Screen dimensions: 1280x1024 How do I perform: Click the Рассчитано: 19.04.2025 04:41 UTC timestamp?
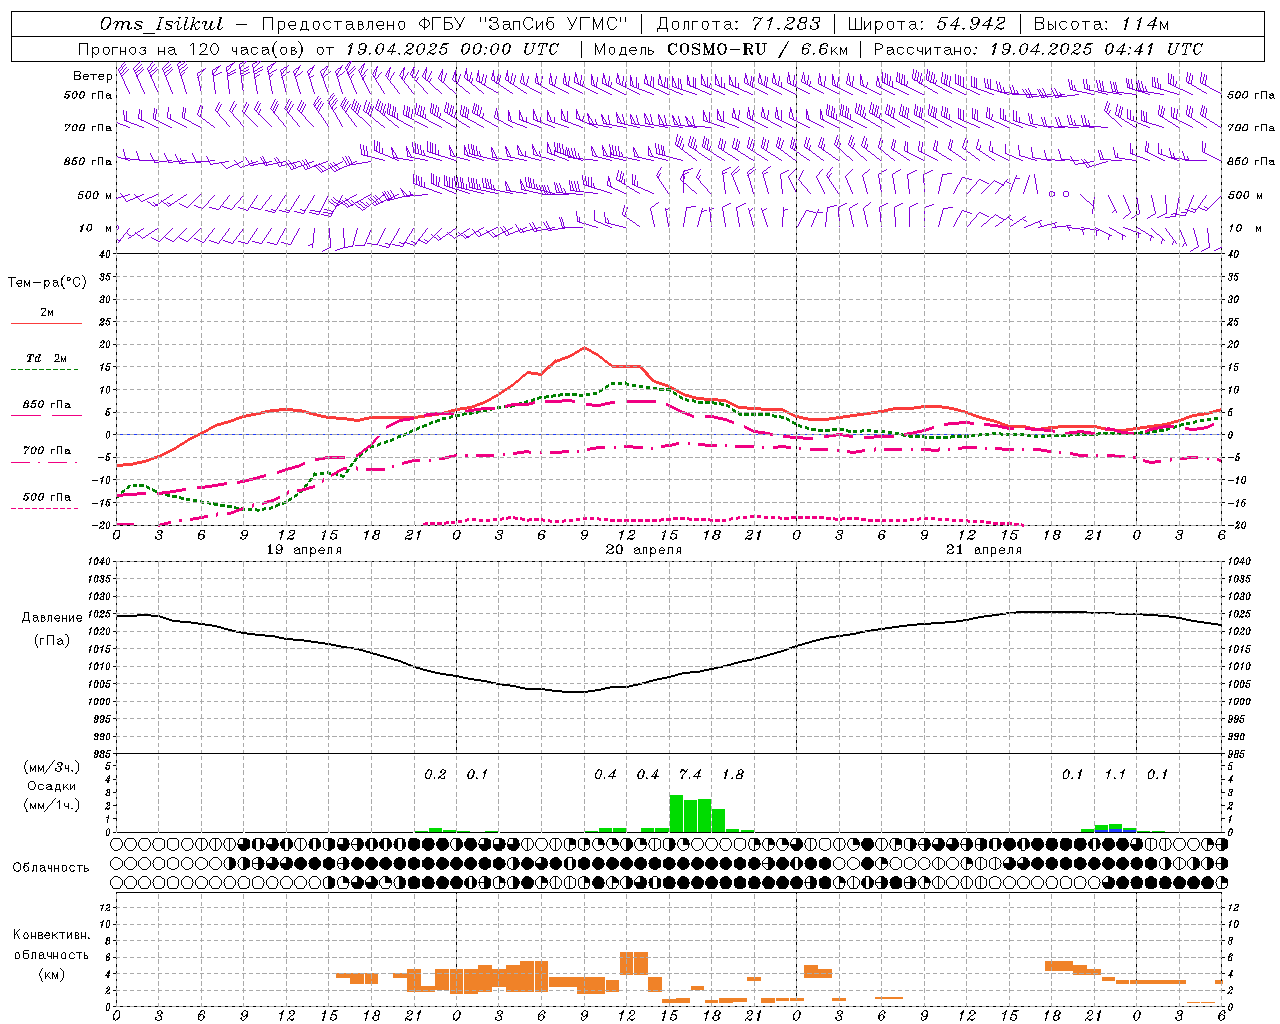pyautogui.click(x=1038, y=49)
